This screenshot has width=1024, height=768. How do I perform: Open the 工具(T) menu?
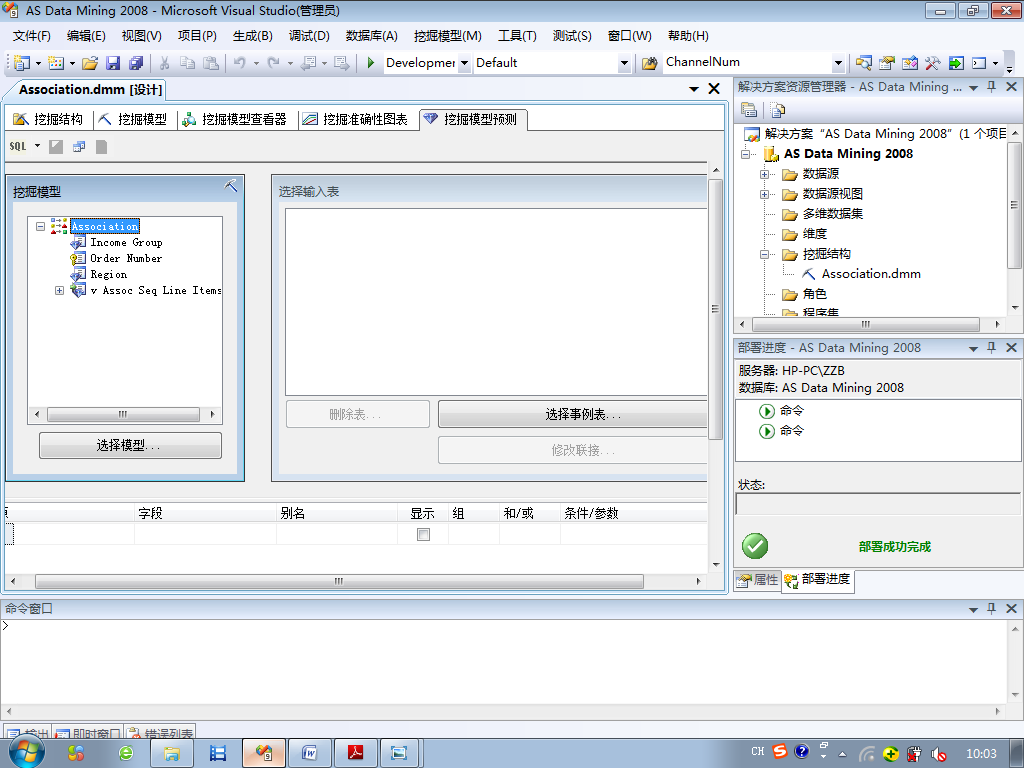[517, 36]
